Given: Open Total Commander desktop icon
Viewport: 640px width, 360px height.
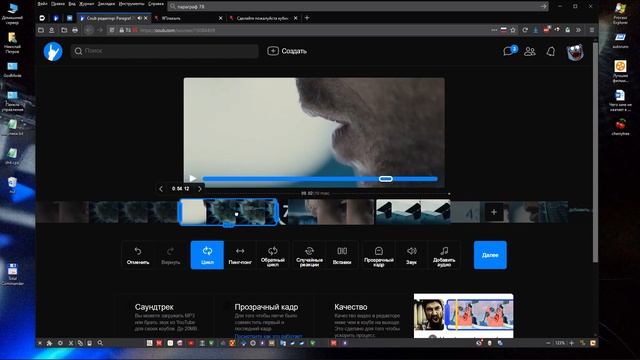Looking at the screenshot, I should (13, 274).
